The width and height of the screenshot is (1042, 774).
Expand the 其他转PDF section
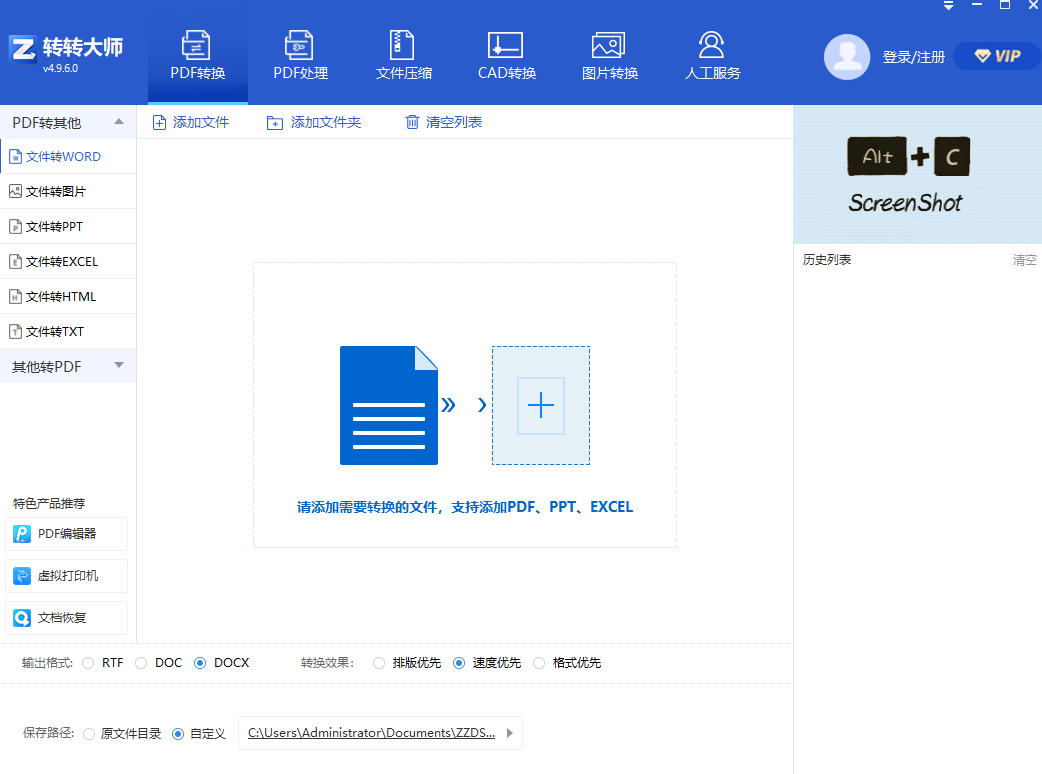coord(119,366)
